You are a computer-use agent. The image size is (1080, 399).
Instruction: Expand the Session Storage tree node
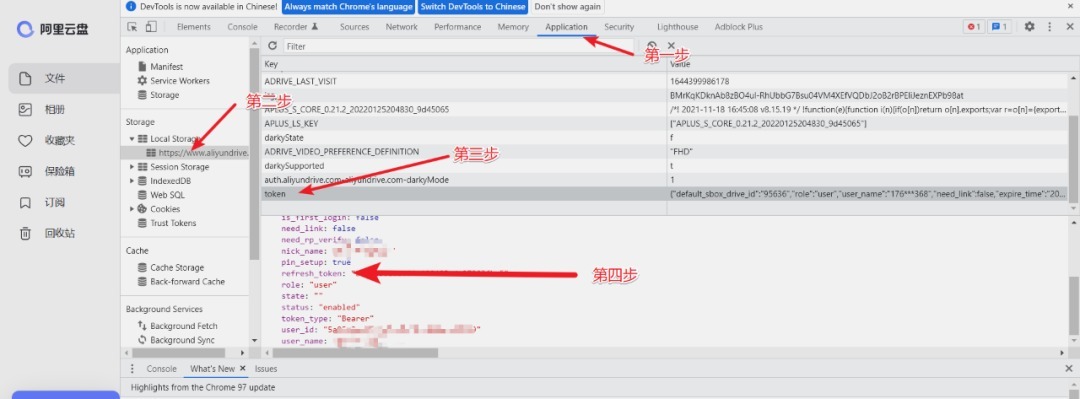(x=132, y=167)
